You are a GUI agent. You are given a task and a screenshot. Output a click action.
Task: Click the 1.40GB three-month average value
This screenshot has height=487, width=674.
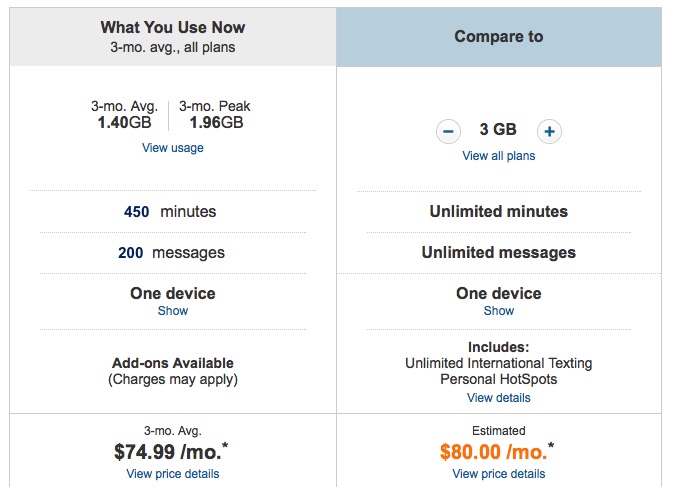coord(124,123)
